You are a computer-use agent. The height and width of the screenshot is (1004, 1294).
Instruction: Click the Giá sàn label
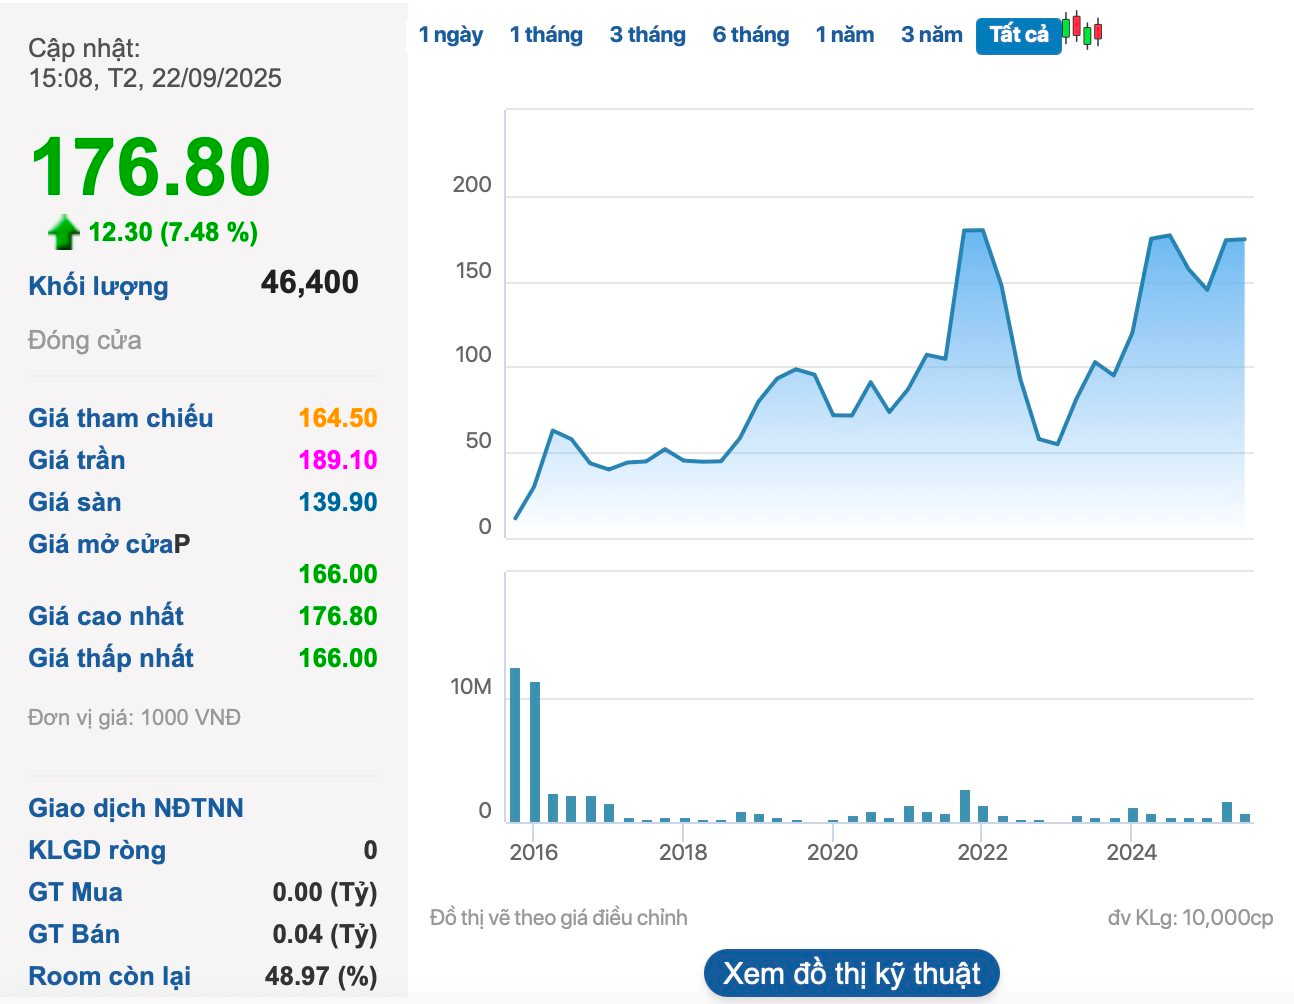coord(75,502)
